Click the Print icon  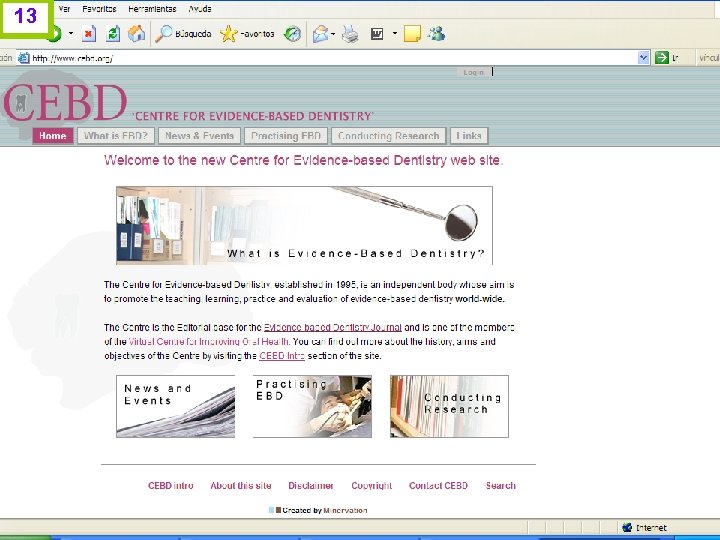tap(350, 34)
